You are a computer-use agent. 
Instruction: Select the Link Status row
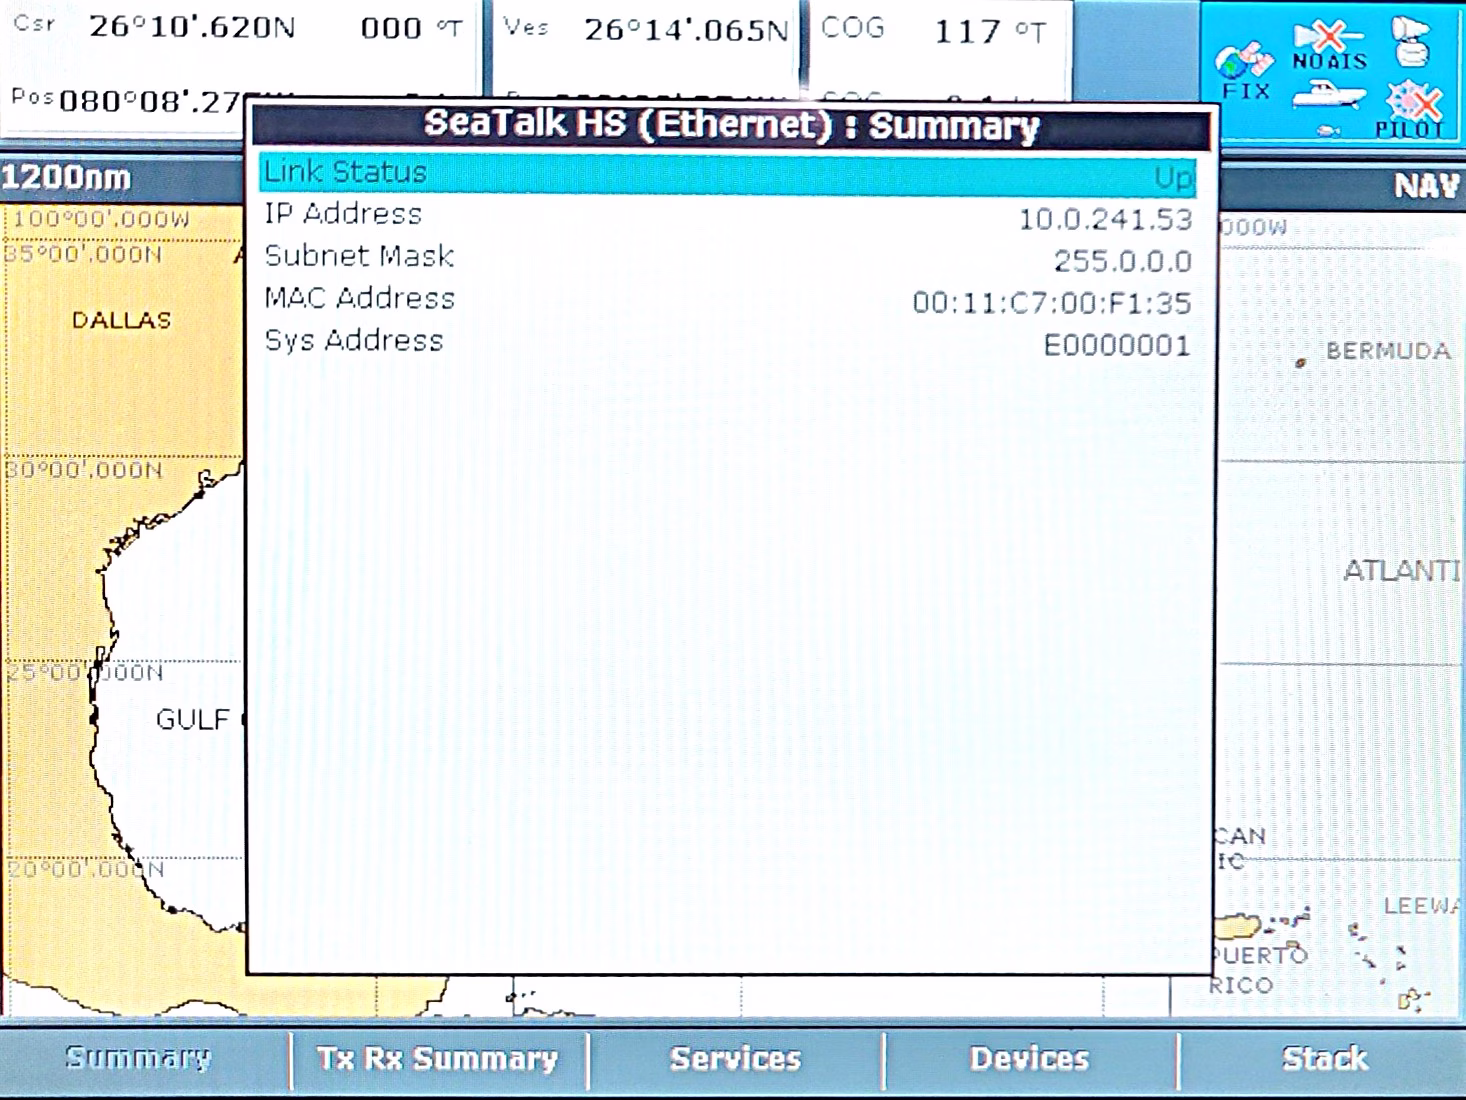pyautogui.click(x=727, y=173)
